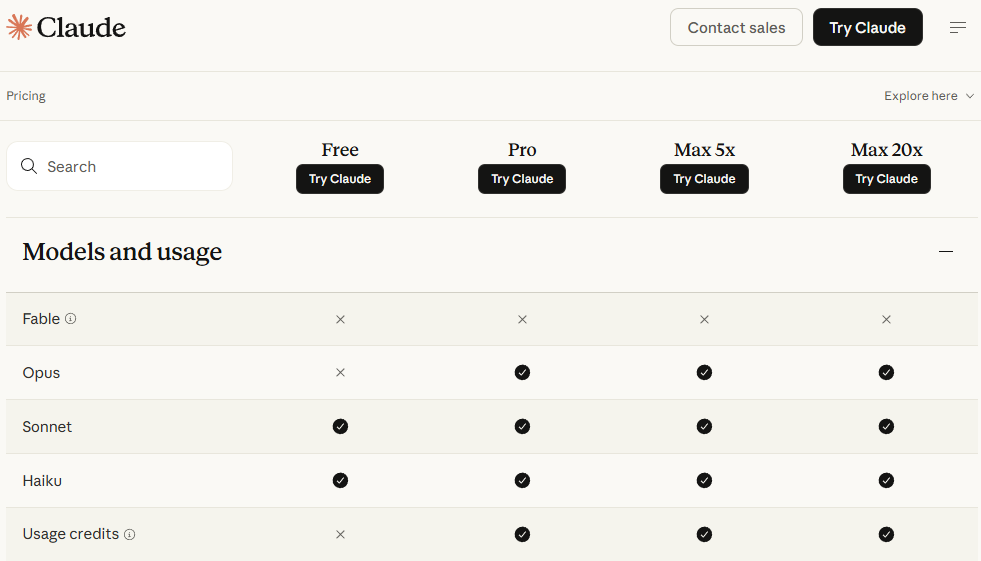Image resolution: width=981 pixels, height=561 pixels.
Task: Click Try Claude under Max 20x plan
Action: click(887, 179)
